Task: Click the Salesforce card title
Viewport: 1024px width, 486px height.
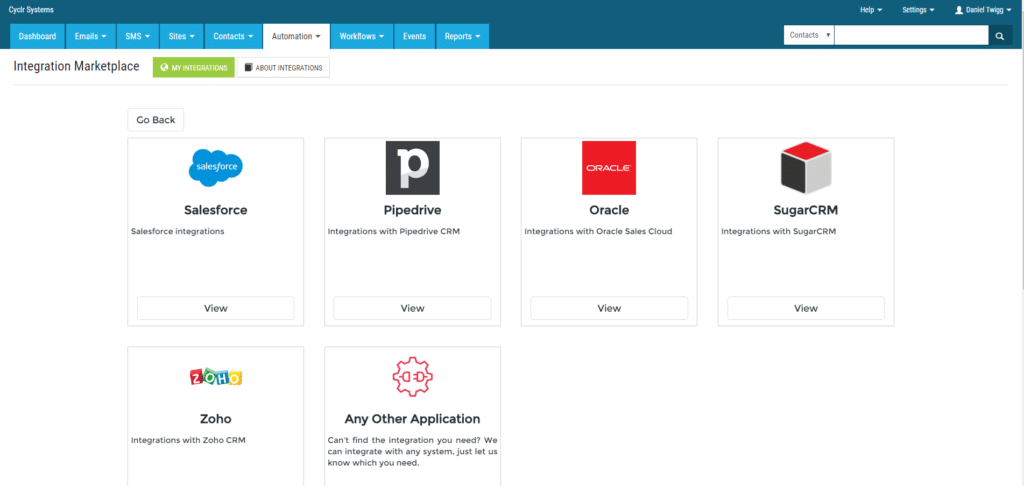Action: pyautogui.click(x=216, y=210)
